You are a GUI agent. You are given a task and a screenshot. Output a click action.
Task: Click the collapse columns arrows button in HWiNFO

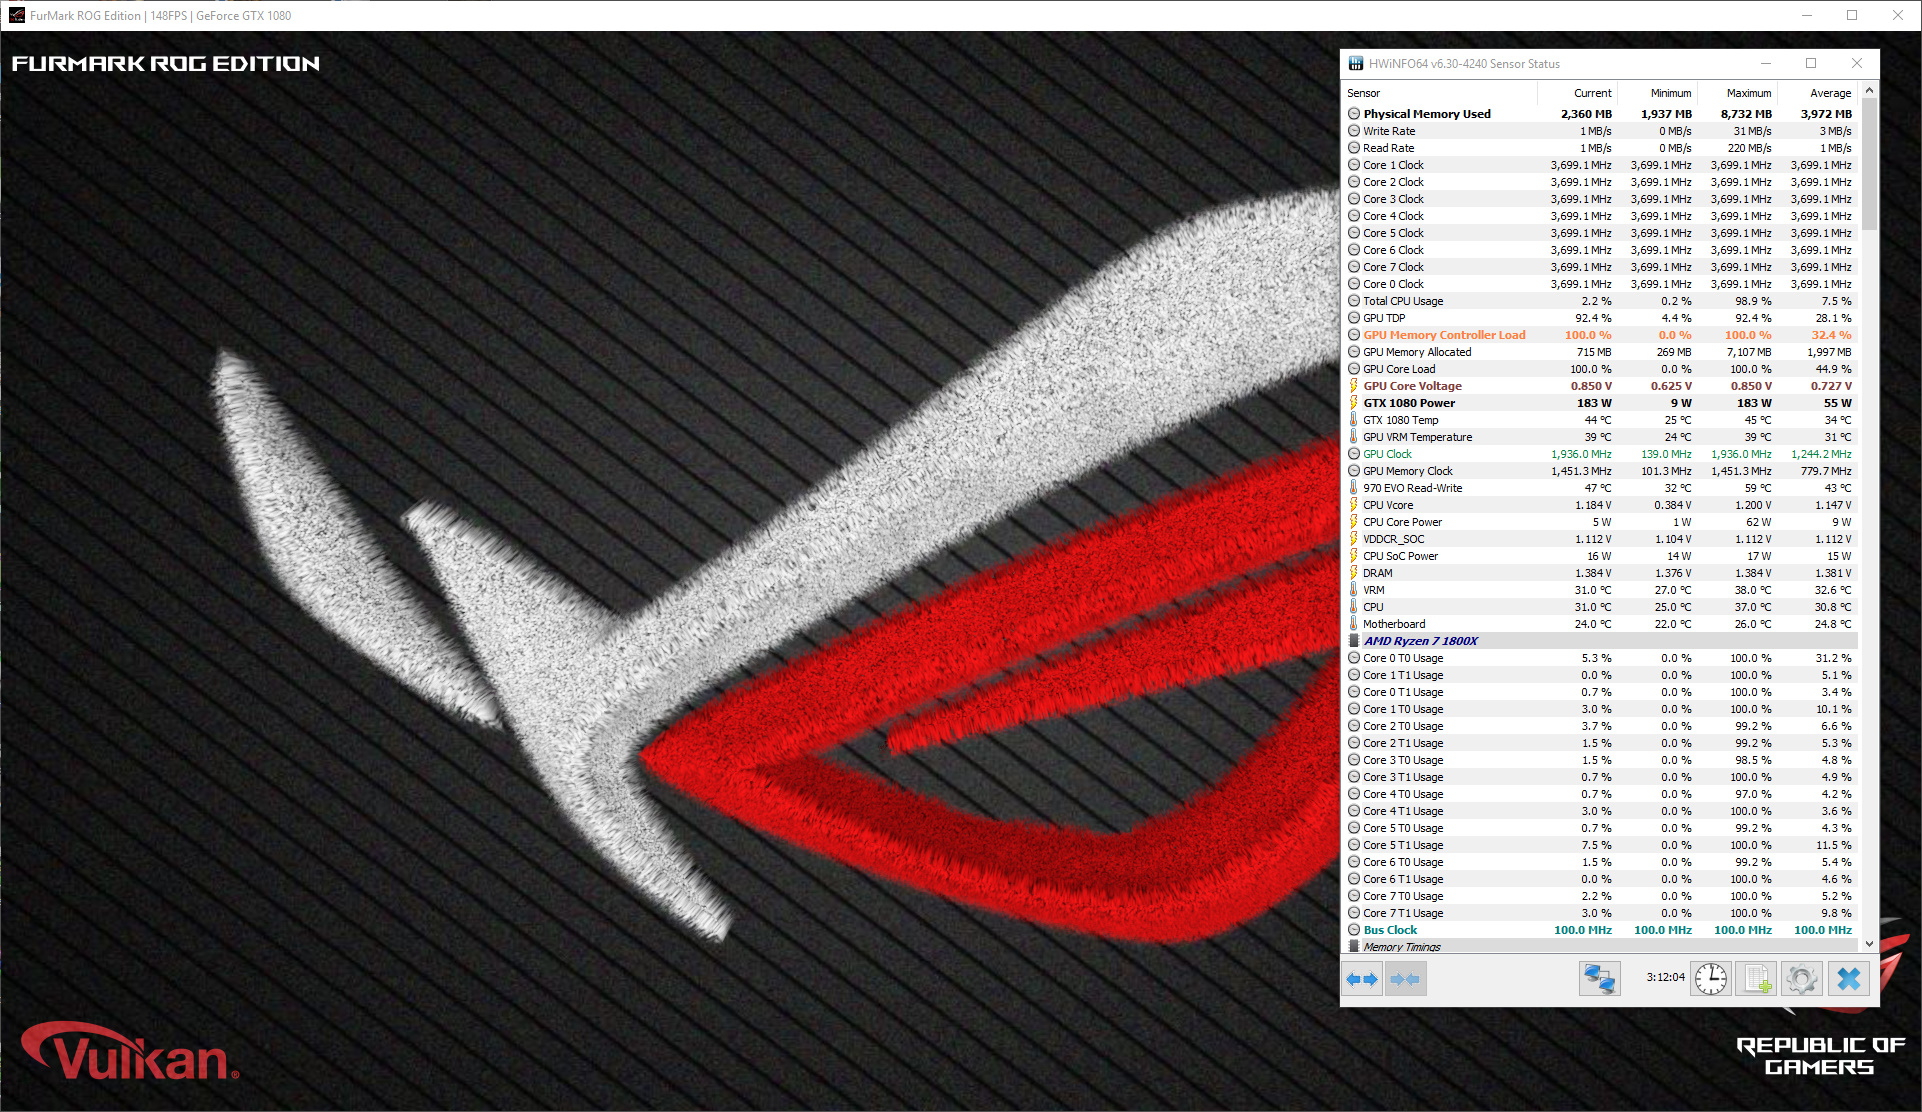1405,979
